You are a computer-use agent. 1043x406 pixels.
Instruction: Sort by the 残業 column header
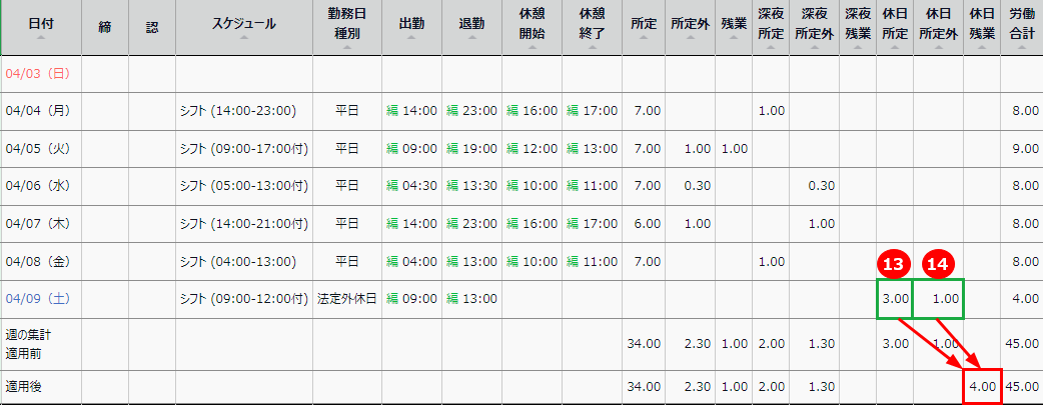733,26
